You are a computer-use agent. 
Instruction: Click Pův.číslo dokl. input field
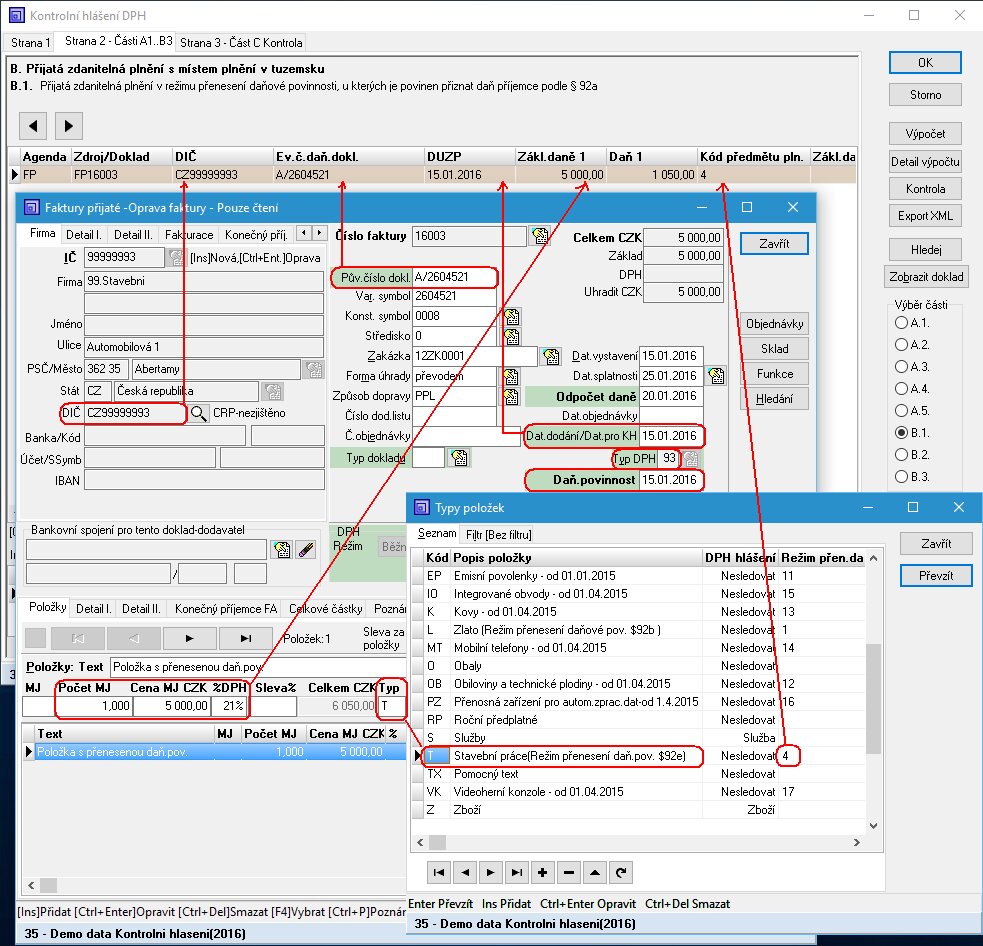(454, 277)
